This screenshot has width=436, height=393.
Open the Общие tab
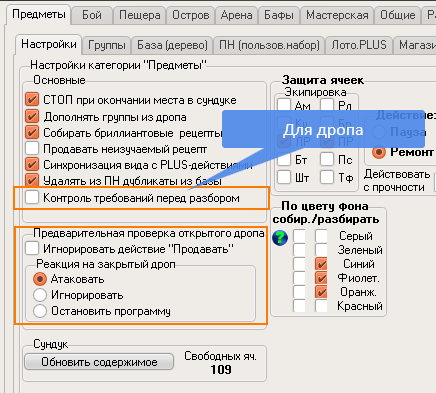click(x=398, y=15)
